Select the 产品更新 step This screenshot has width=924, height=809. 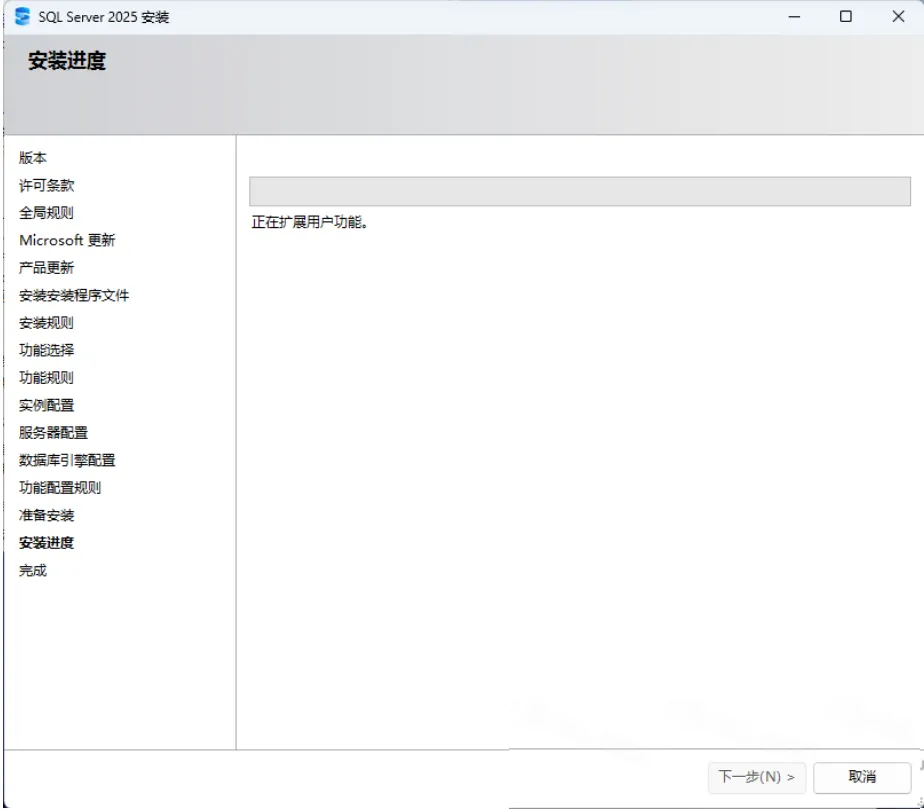coord(46,268)
